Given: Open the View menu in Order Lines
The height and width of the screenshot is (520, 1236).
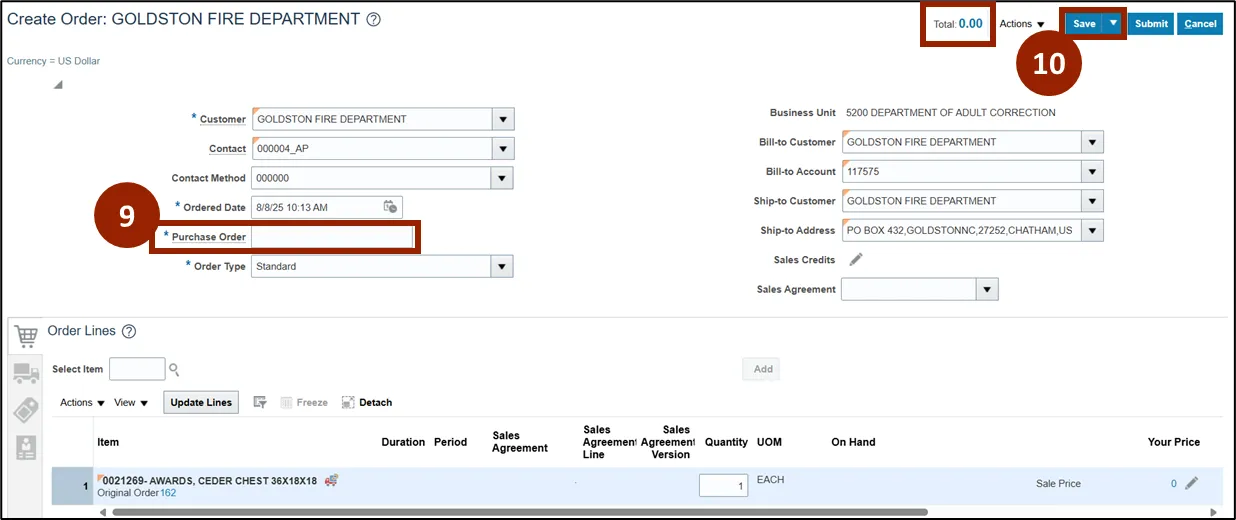Looking at the screenshot, I should (131, 403).
